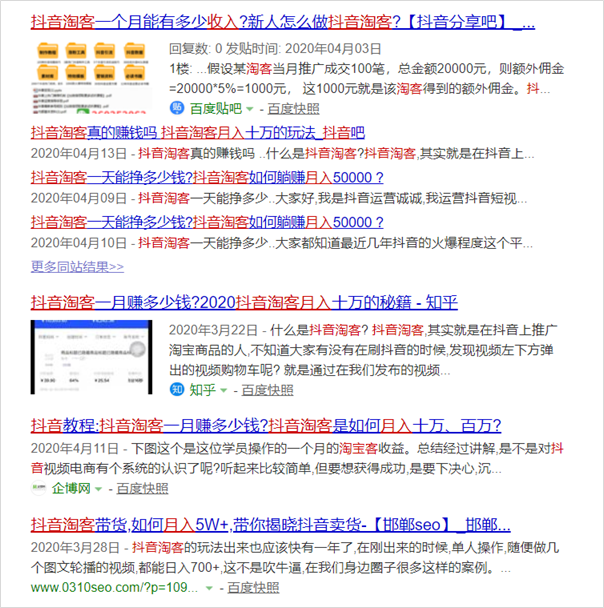Open 百度快照 next to 企博网
604x608 pixels.
(142, 488)
